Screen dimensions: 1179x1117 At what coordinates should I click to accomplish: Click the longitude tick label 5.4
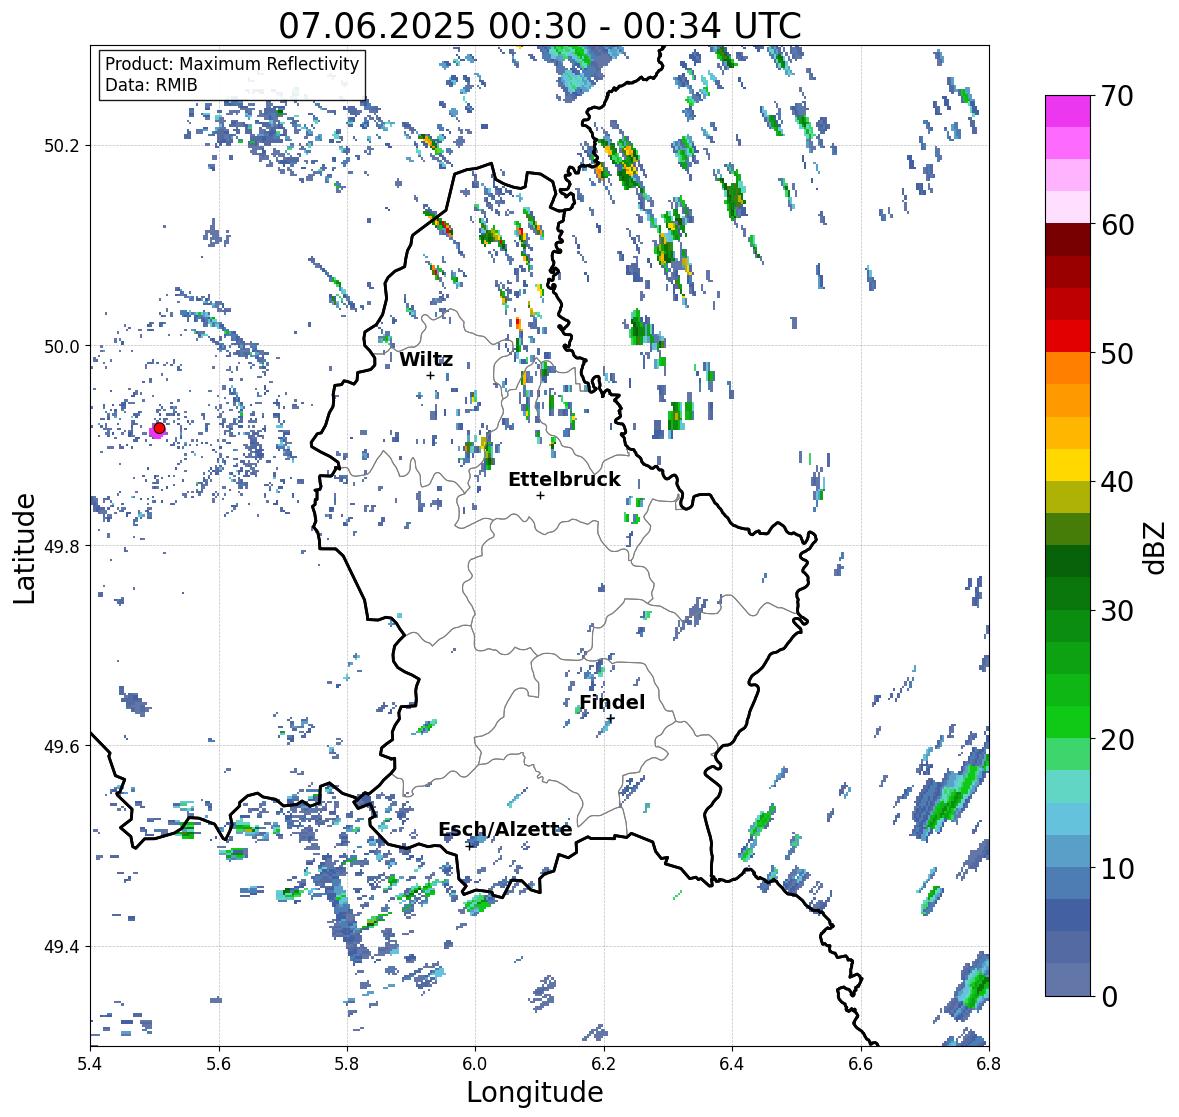(x=90, y=1064)
